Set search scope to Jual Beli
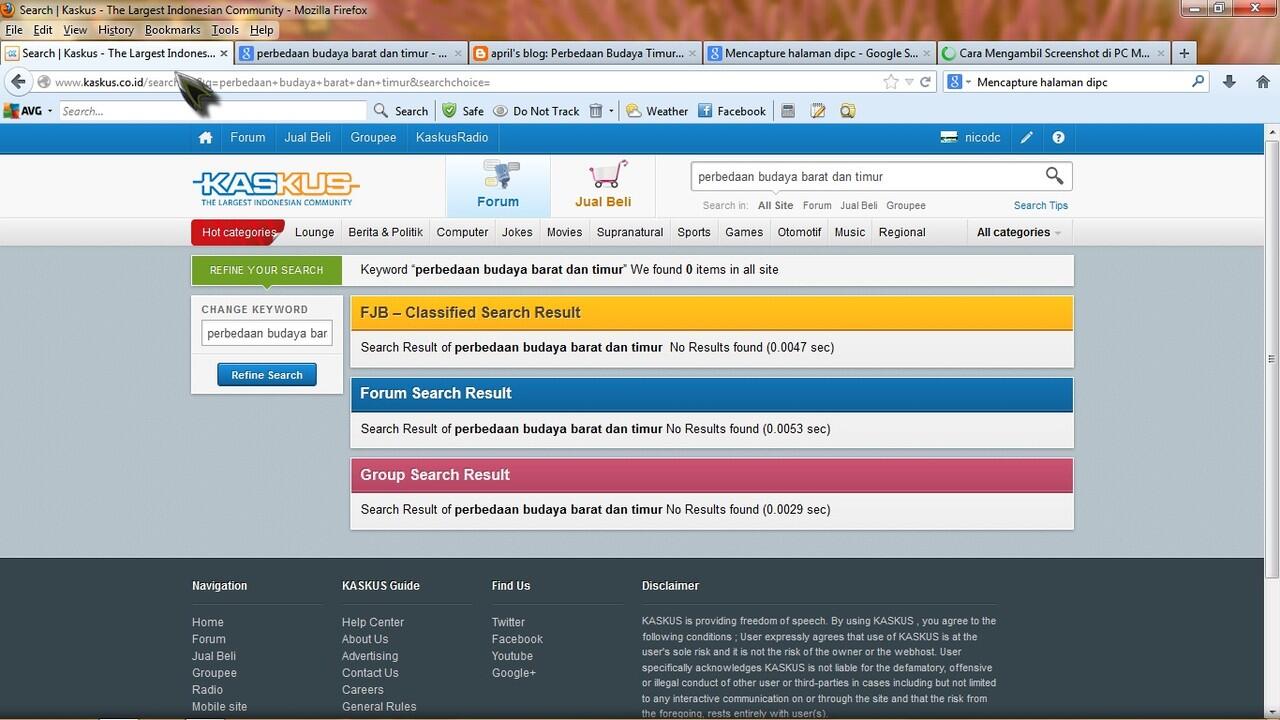 (858, 206)
